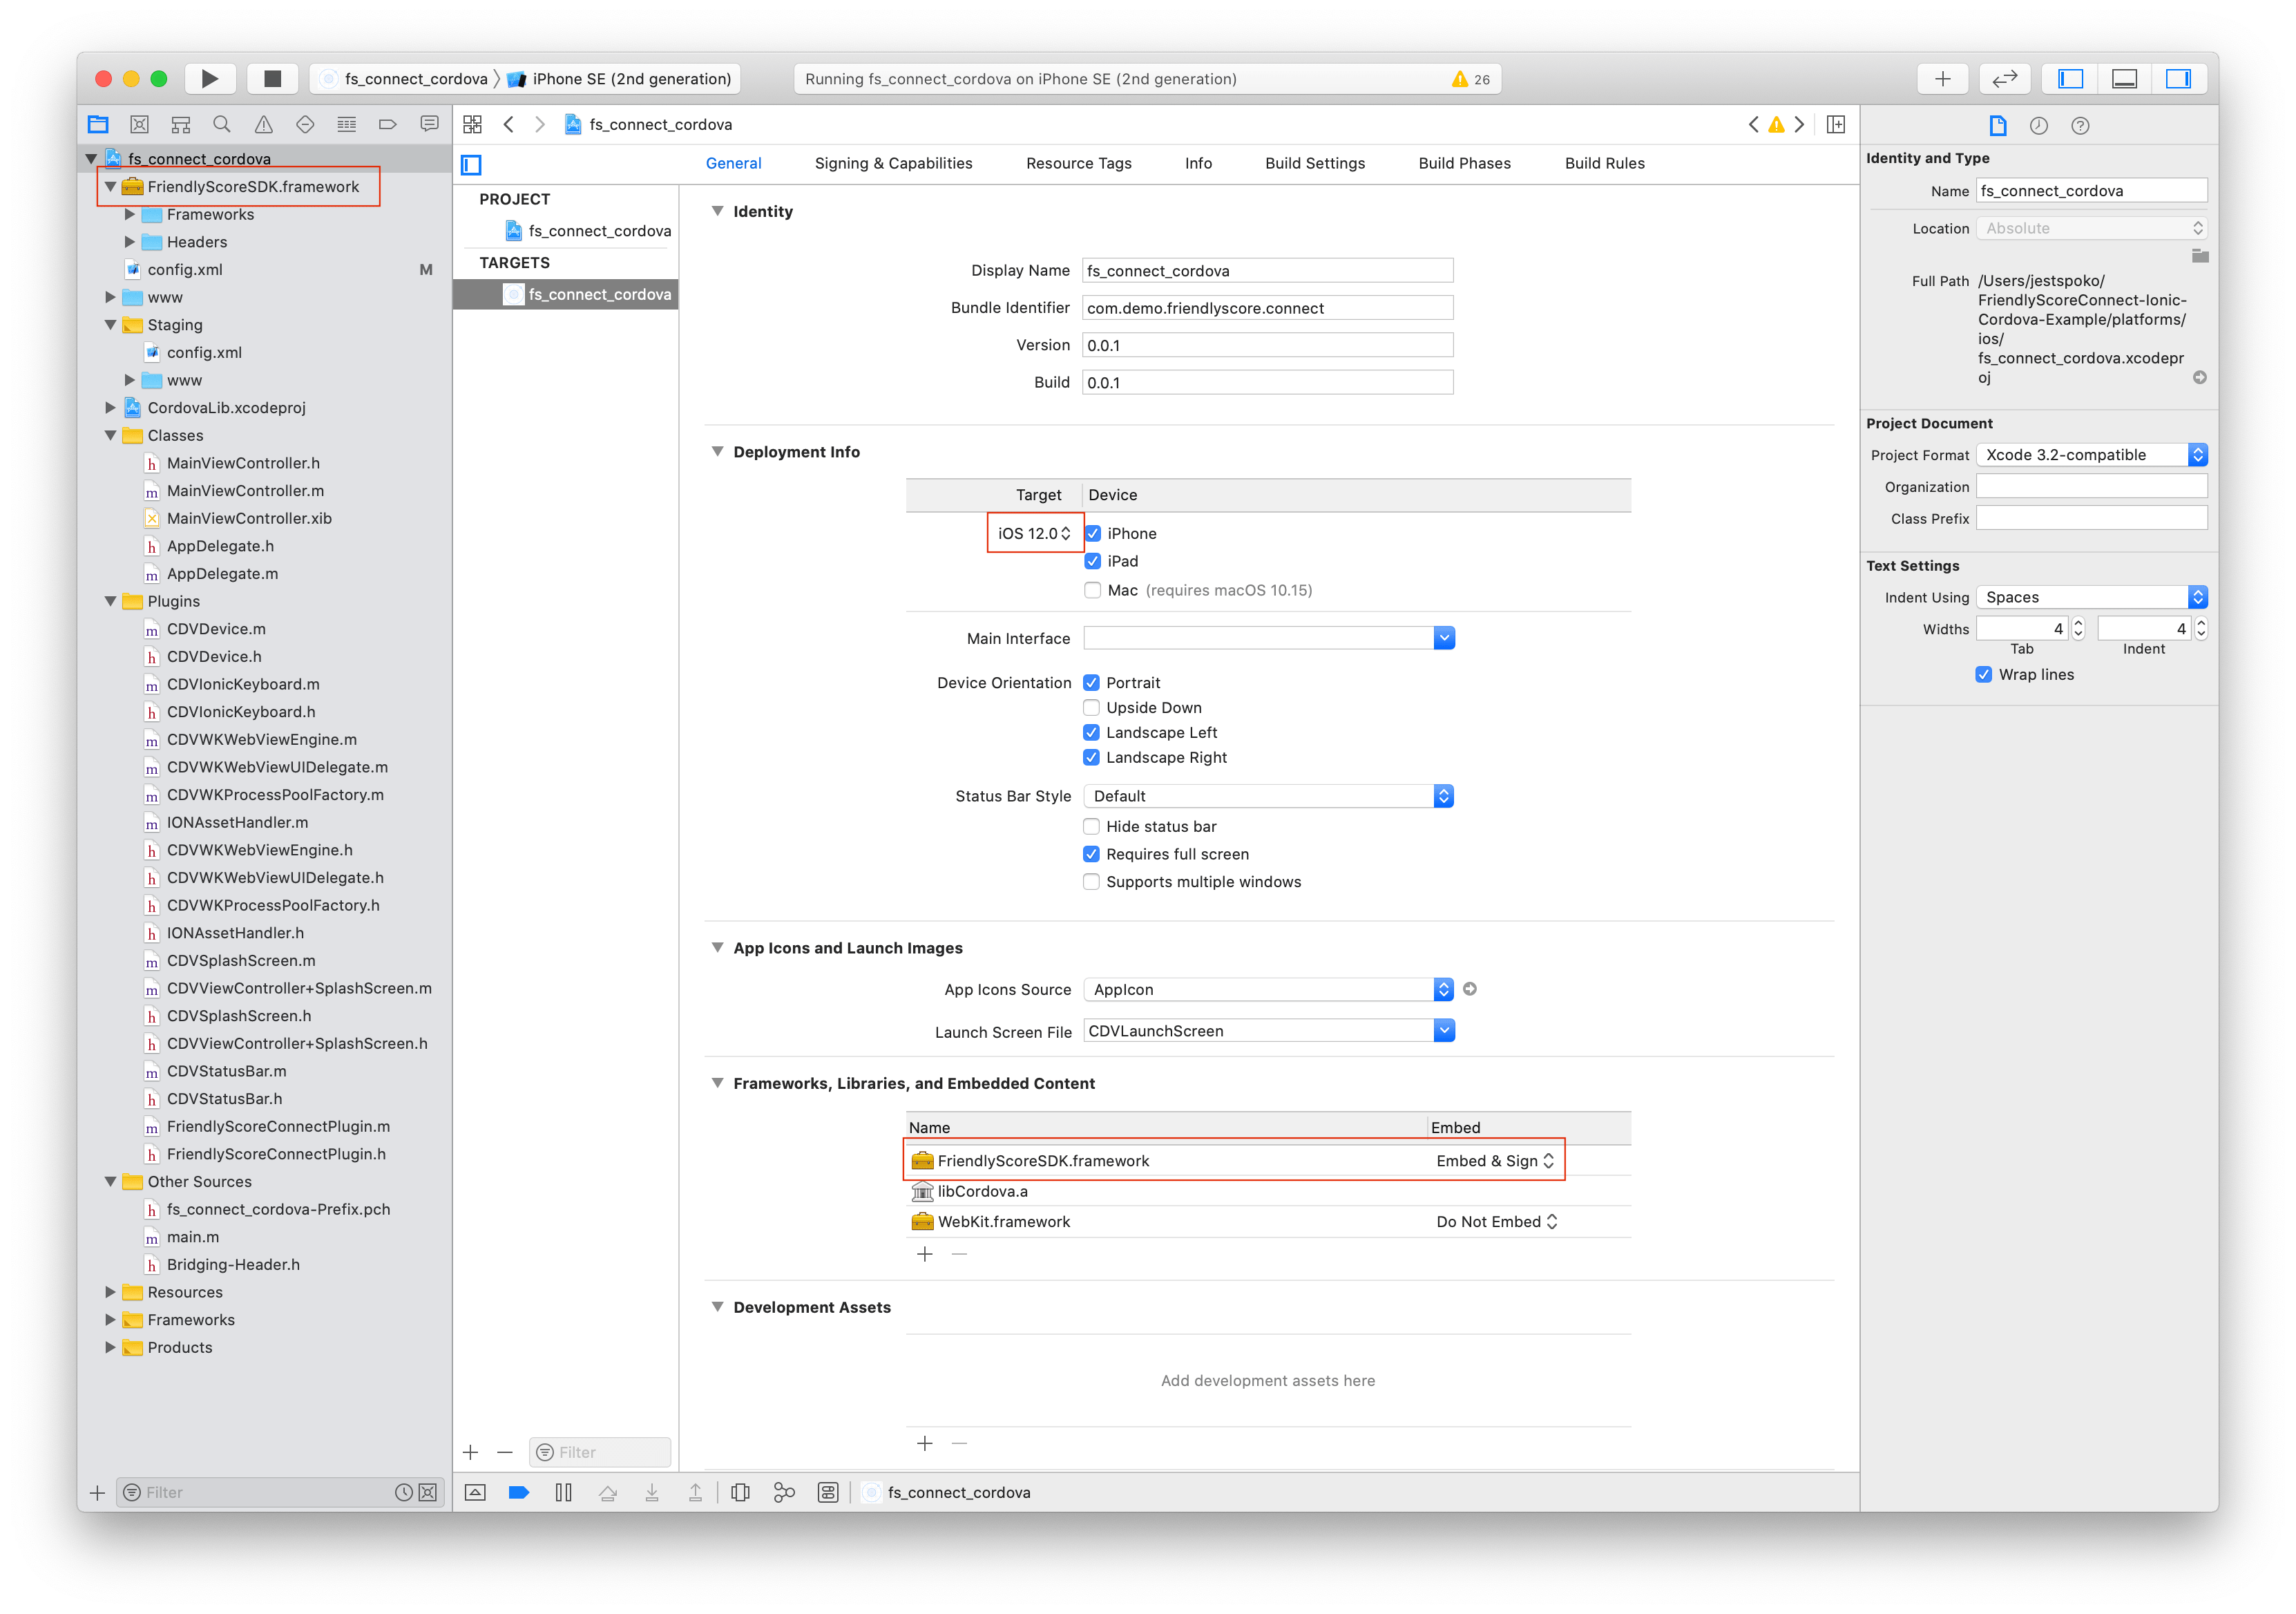Select the Find navigator magnifying glass
Image resolution: width=2296 pixels, height=1614 pixels.
point(221,124)
